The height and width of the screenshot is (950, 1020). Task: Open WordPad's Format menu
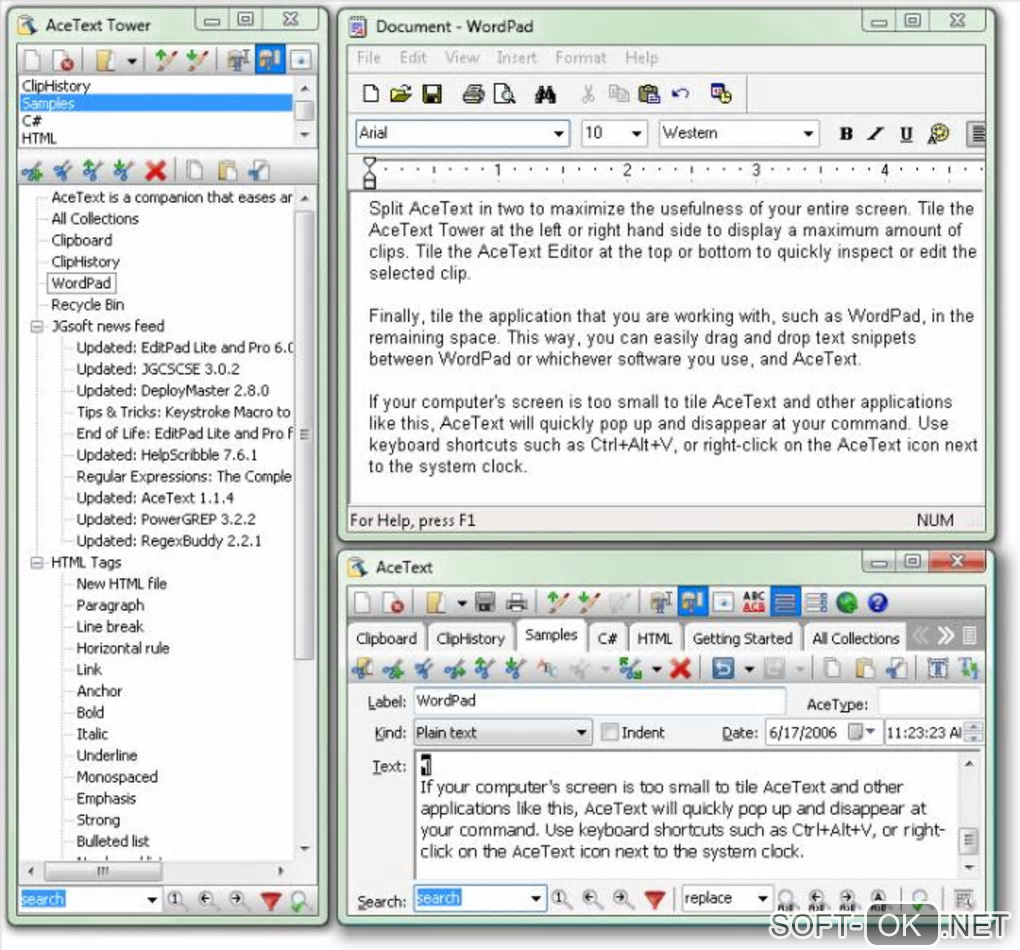coord(580,58)
